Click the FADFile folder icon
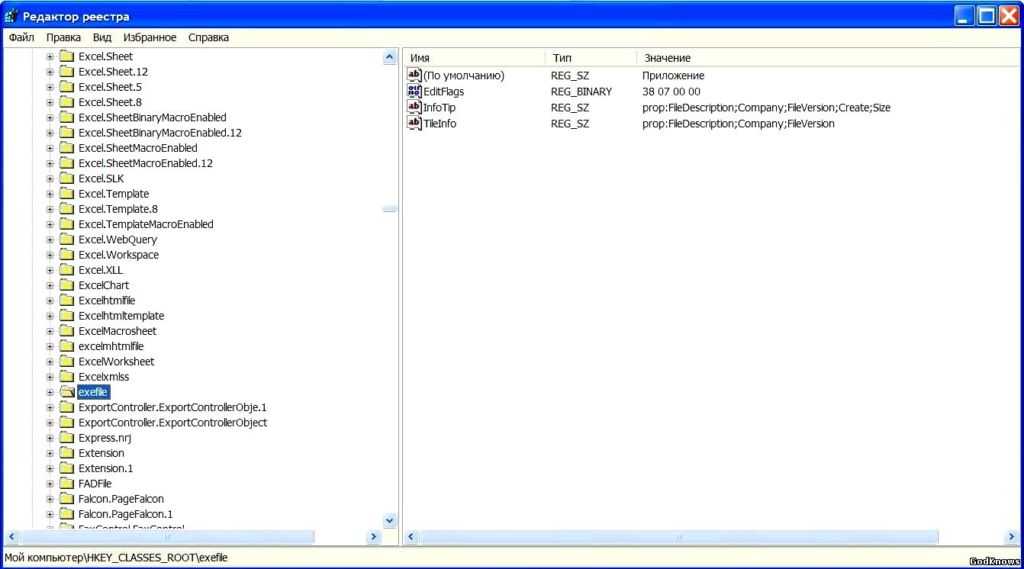This screenshot has width=1024, height=569. [x=67, y=483]
